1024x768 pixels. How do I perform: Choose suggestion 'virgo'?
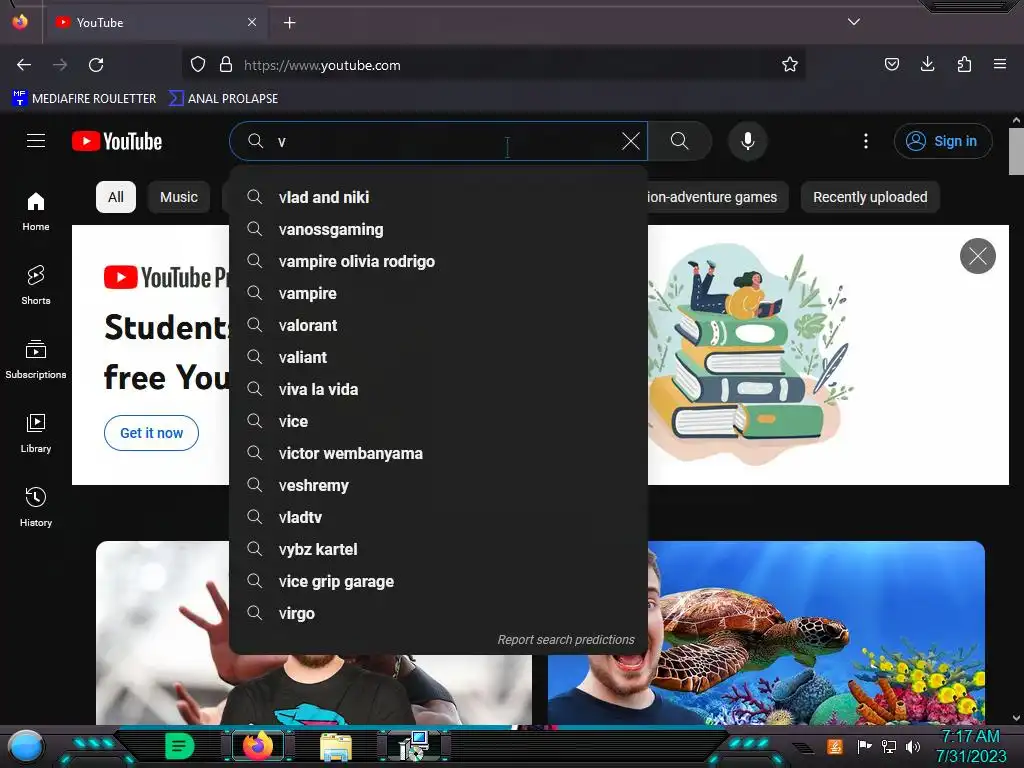pyautogui.click(x=438, y=613)
